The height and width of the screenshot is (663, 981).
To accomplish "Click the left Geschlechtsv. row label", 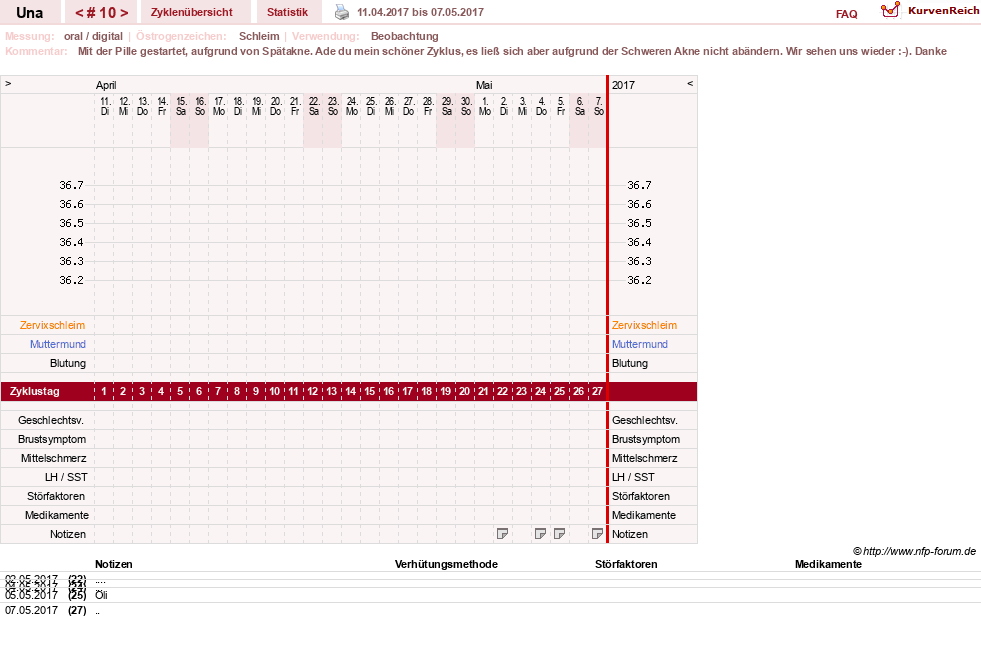I will (x=51, y=420).
